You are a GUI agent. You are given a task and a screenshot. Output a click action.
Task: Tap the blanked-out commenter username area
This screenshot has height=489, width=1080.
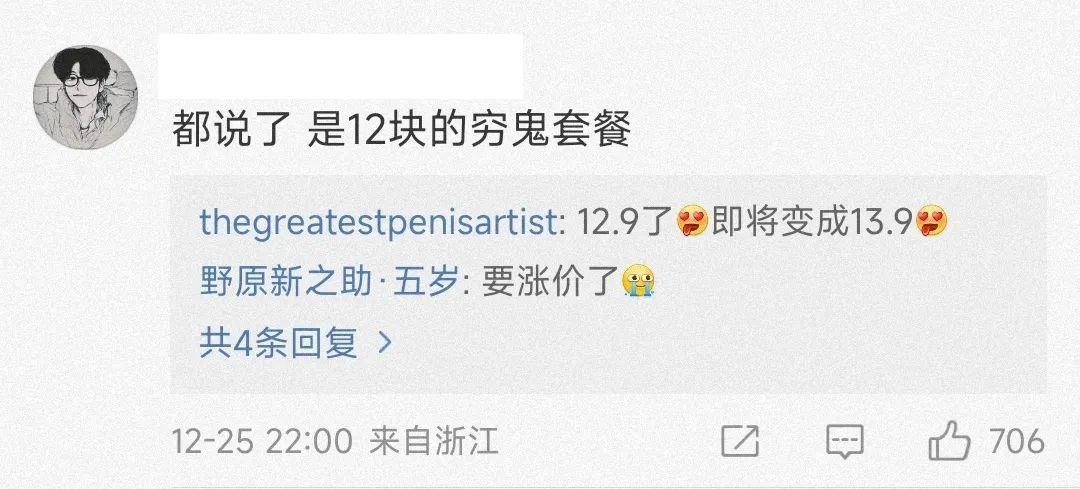coord(340,66)
